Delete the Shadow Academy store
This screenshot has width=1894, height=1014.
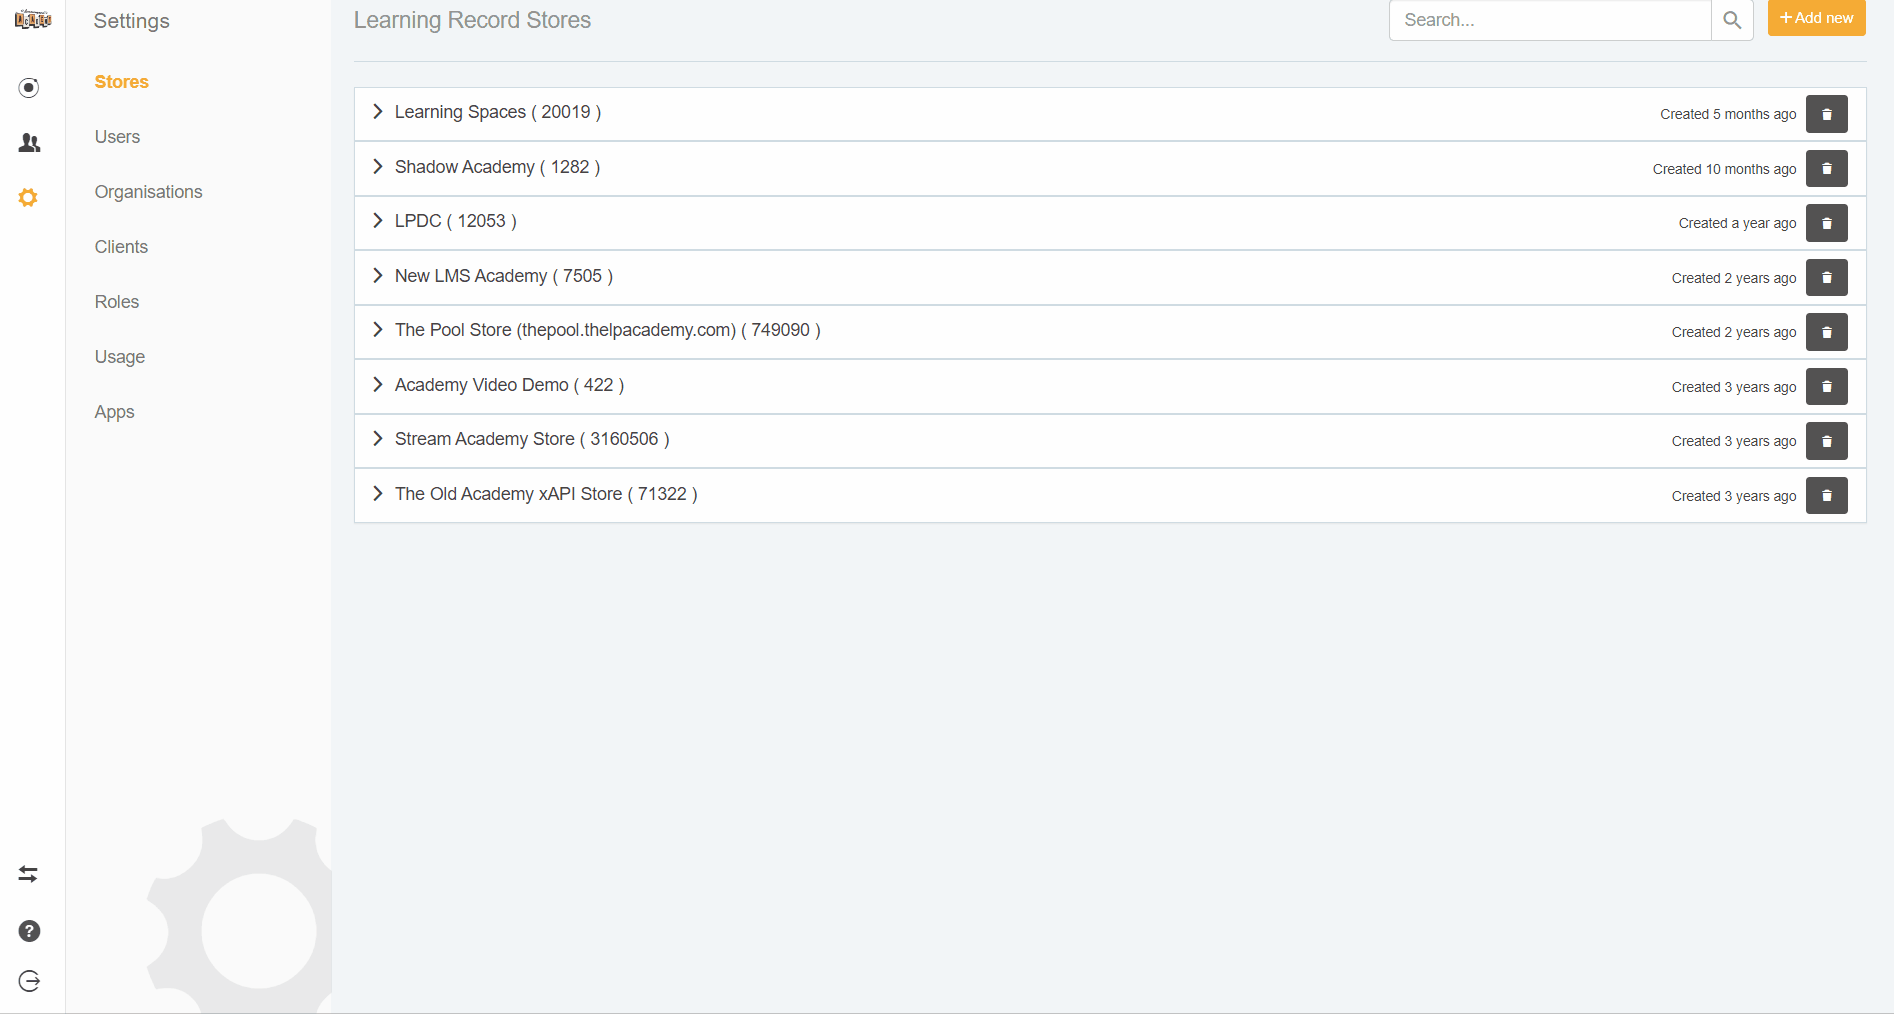coord(1827,168)
